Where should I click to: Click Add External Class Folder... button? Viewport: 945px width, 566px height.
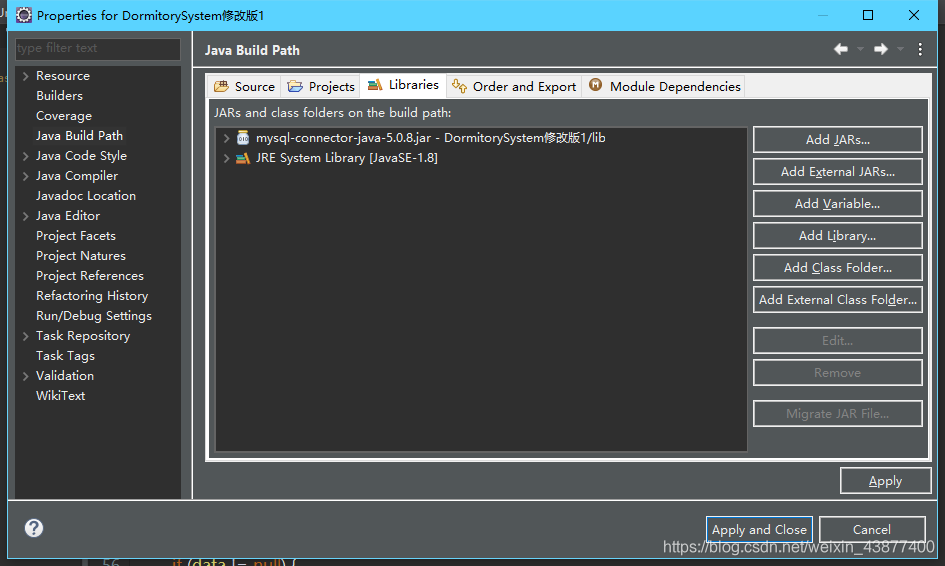click(x=837, y=300)
